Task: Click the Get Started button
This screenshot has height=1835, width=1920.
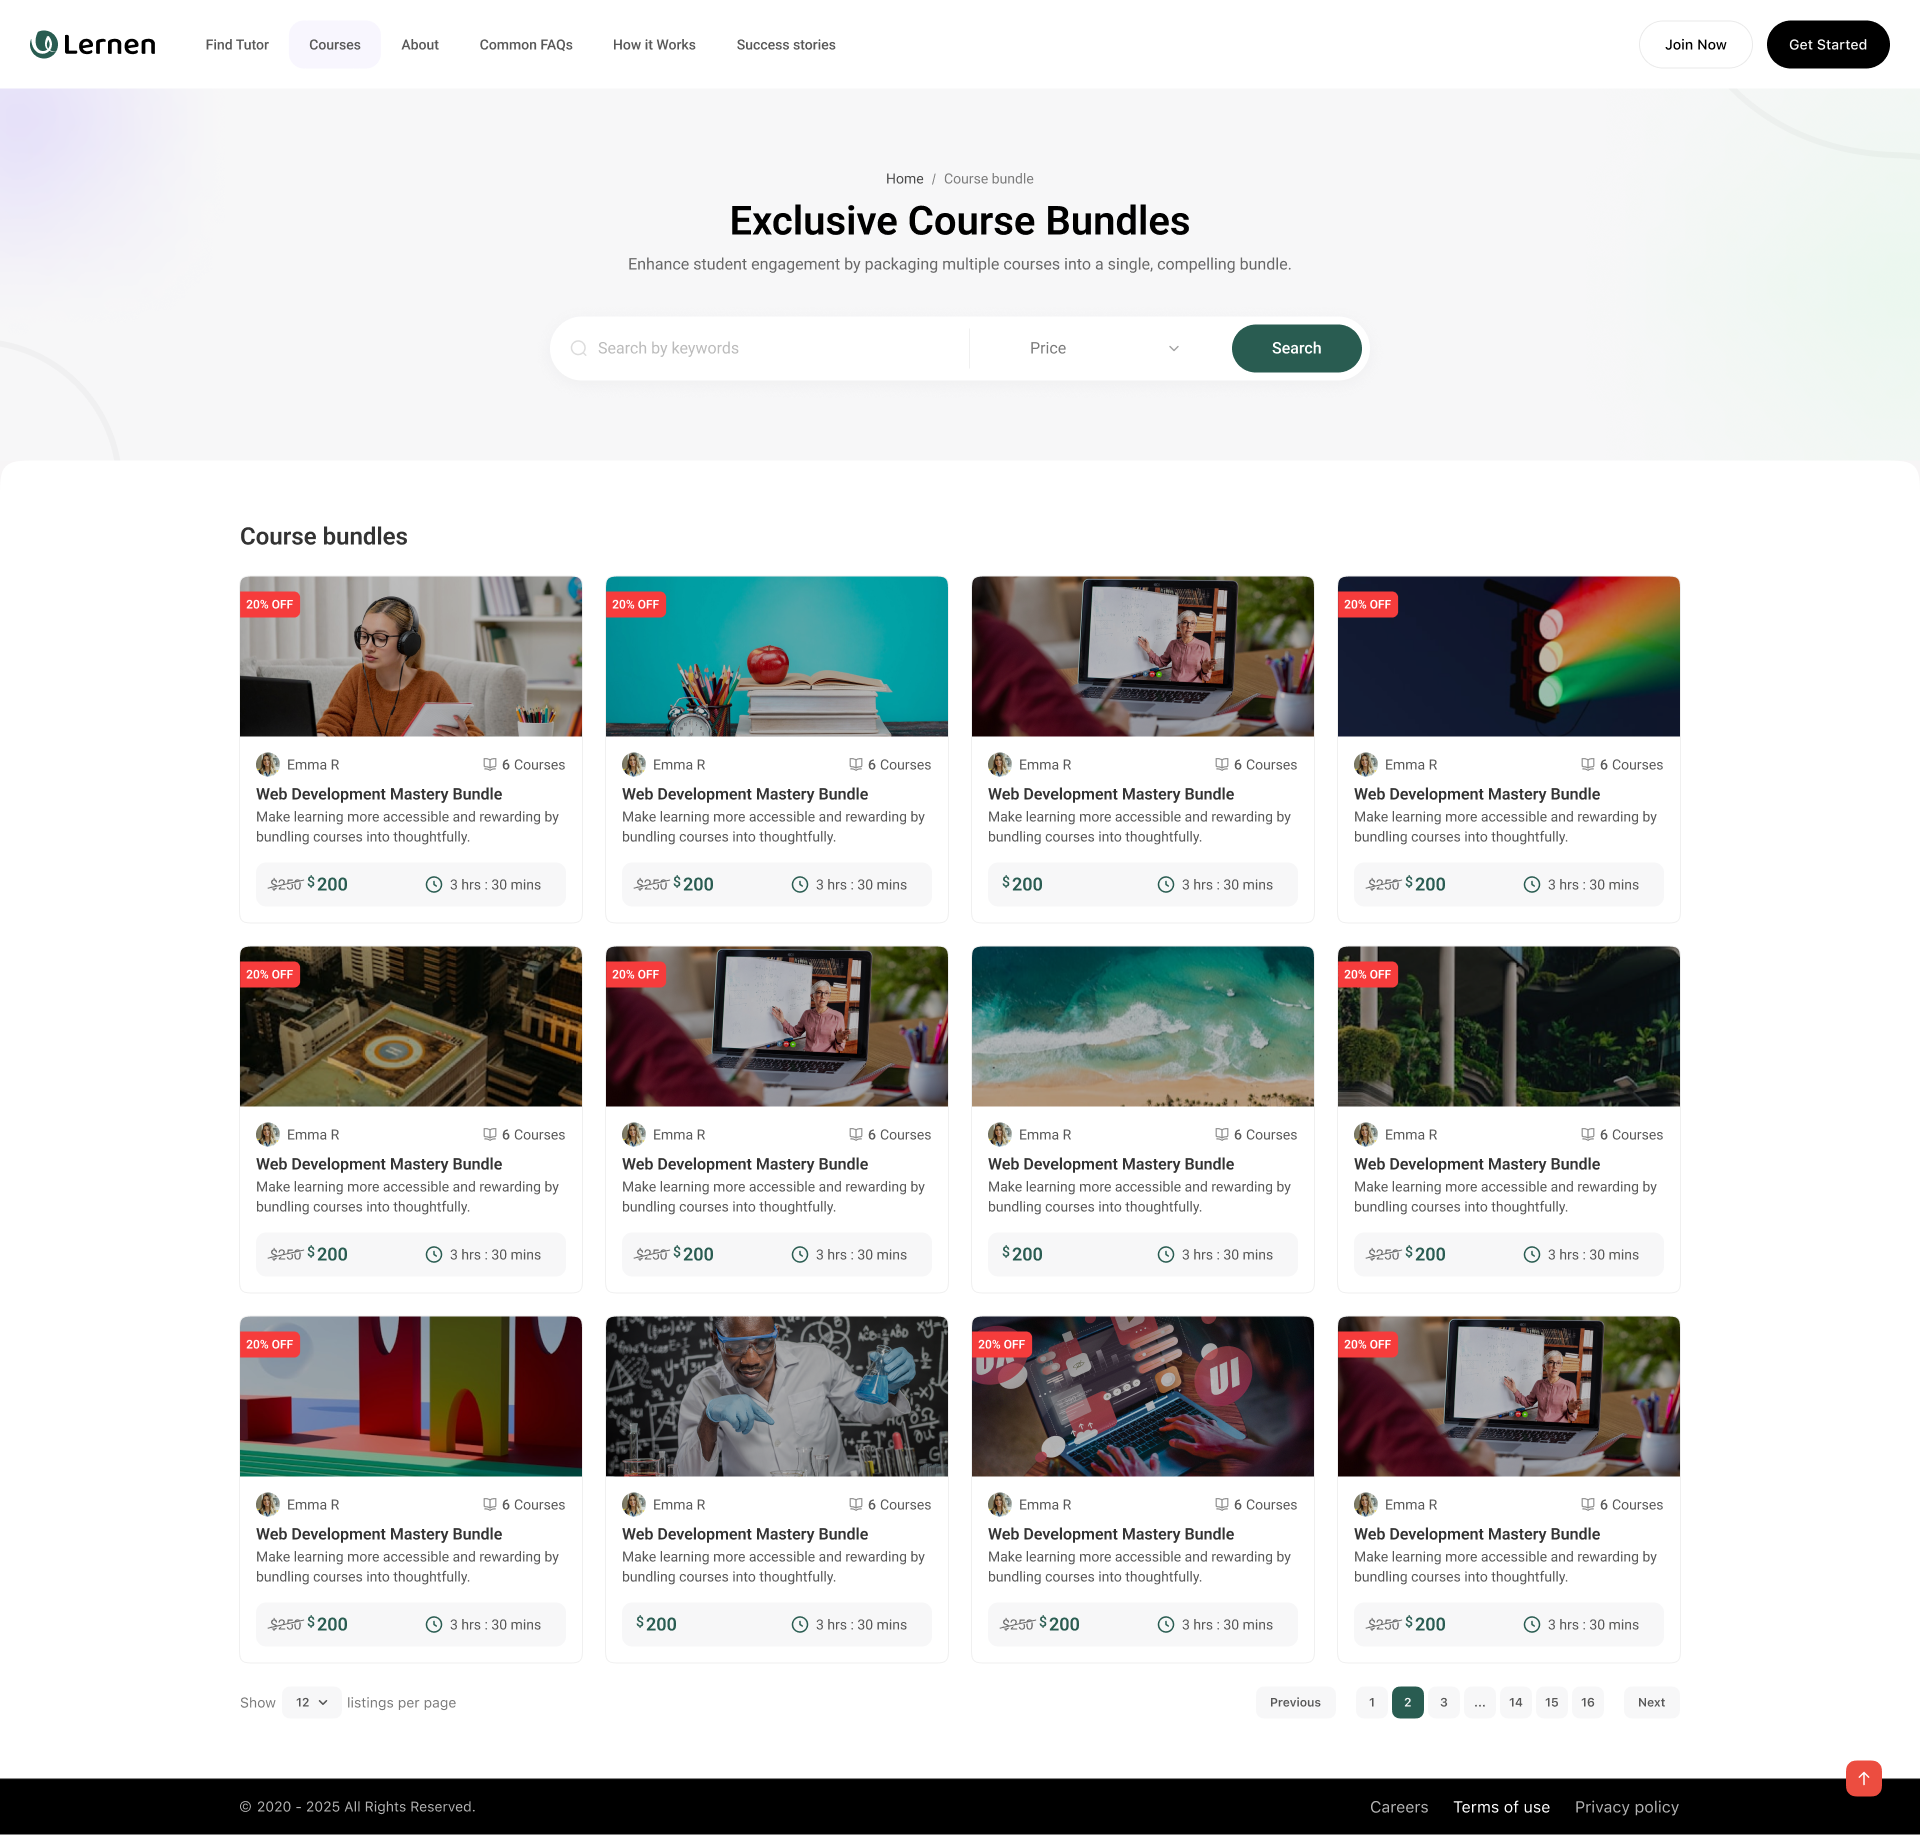Action: [1827, 45]
